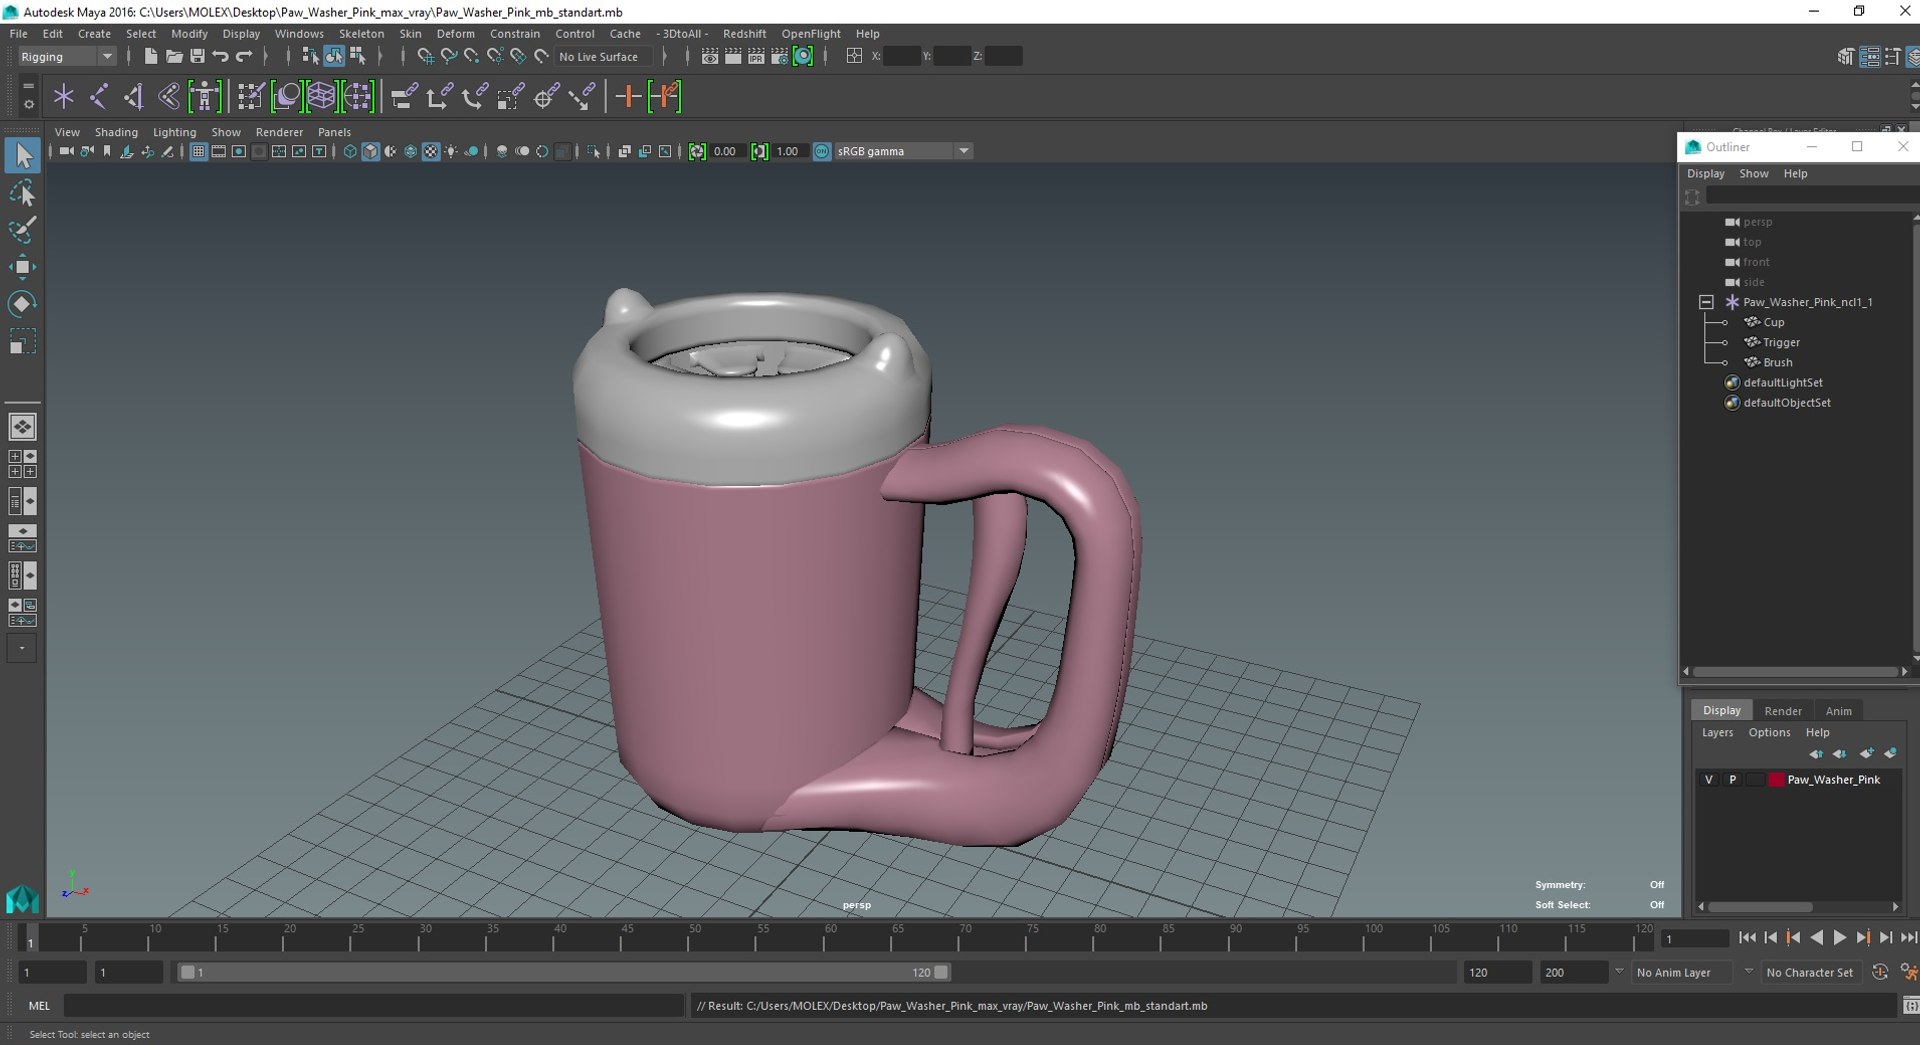Play animation forwards
Image resolution: width=1920 pixels, height=1045 pixels.
coord(1839,938)
